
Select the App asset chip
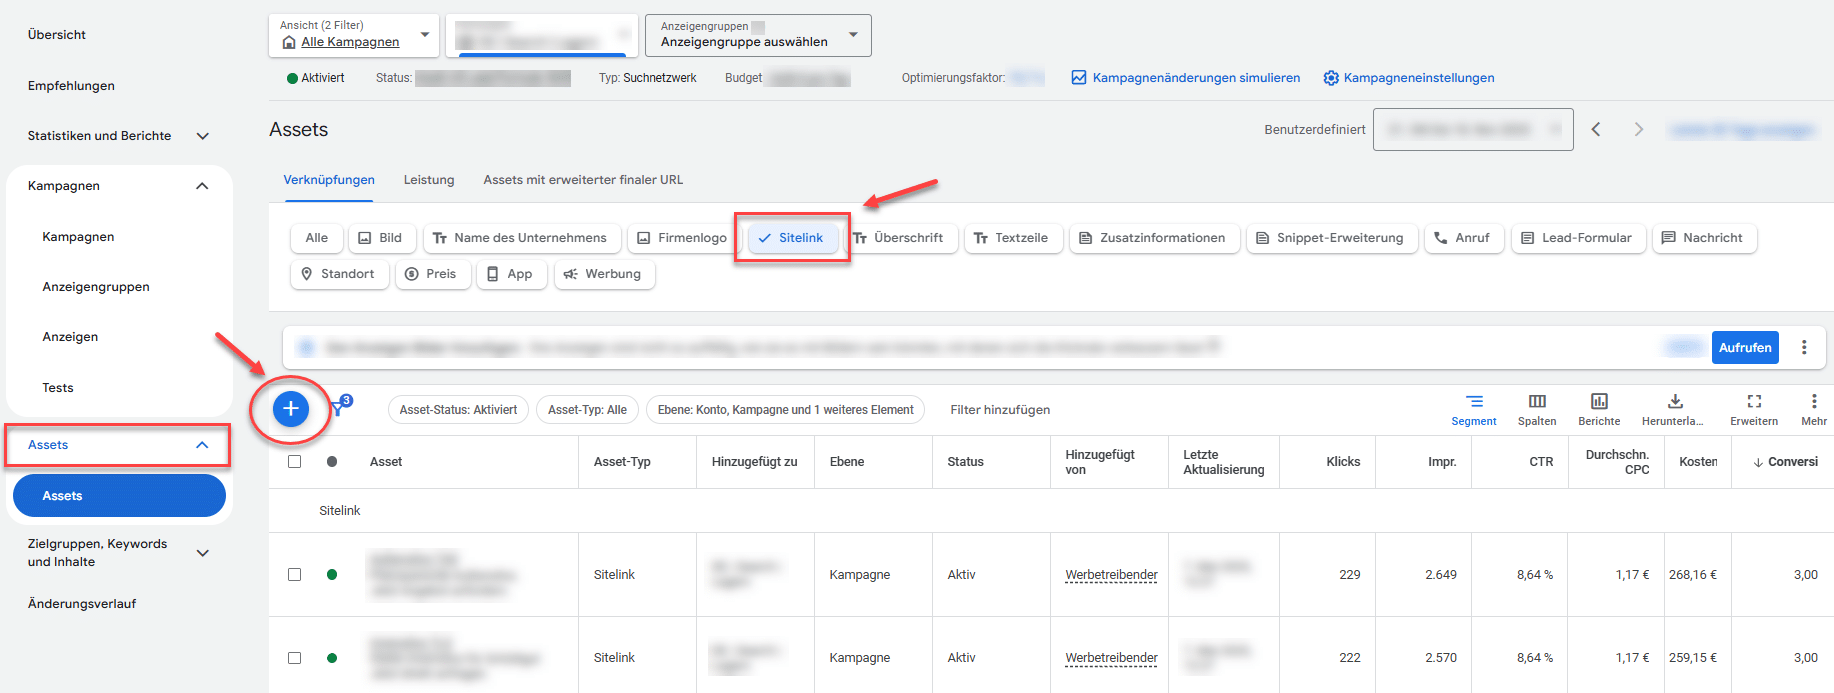coord(511,274)
